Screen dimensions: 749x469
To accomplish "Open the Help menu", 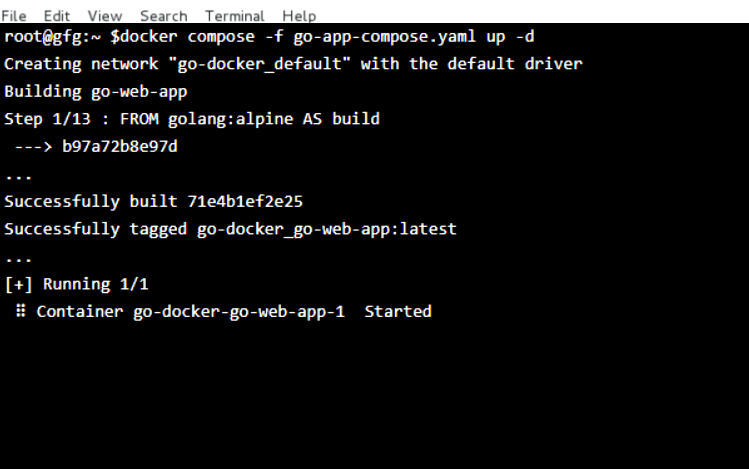I will (298, 16).
